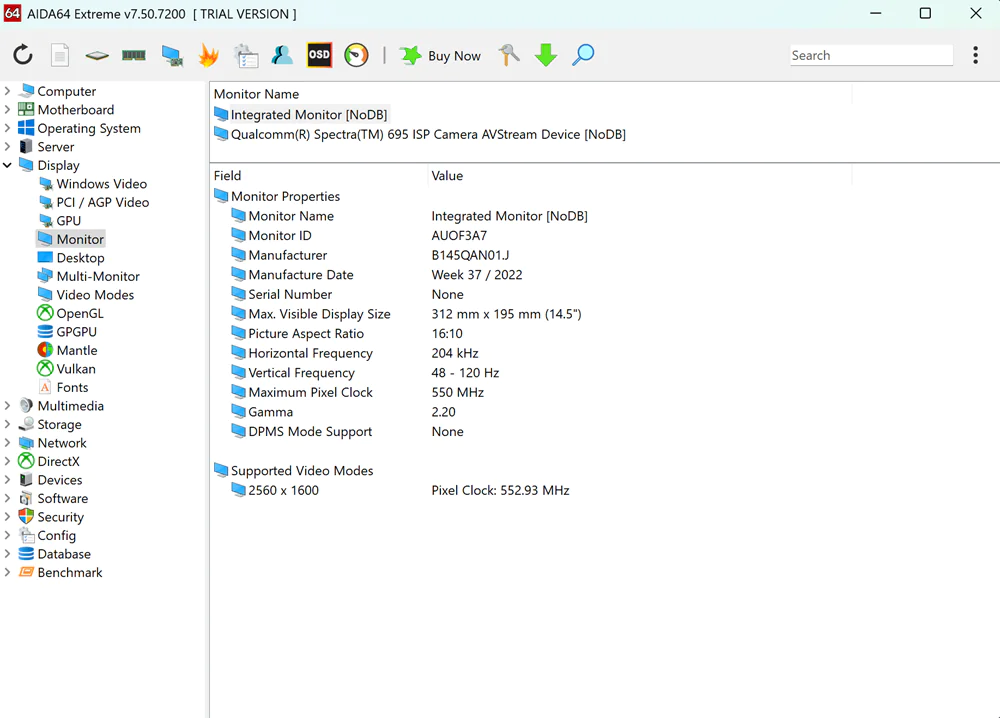Click the Security shield icon

[x=26, y=517]
